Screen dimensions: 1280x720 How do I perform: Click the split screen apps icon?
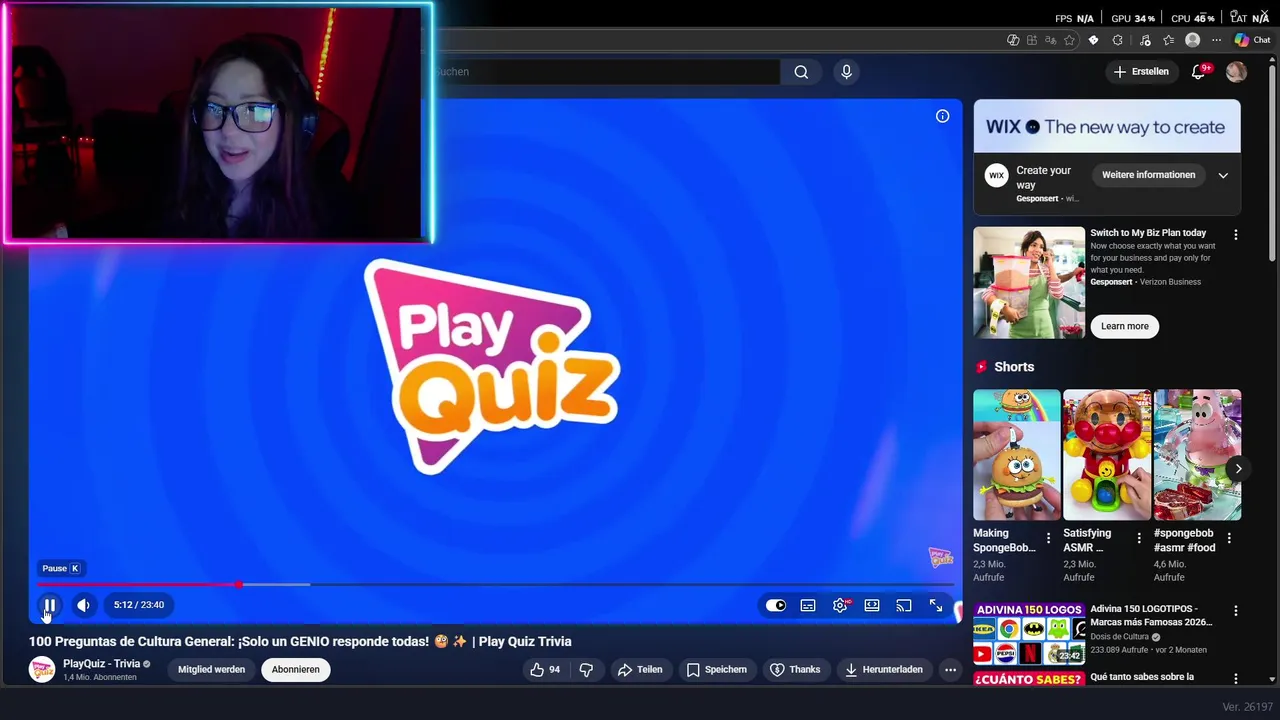pos(1032,40)
